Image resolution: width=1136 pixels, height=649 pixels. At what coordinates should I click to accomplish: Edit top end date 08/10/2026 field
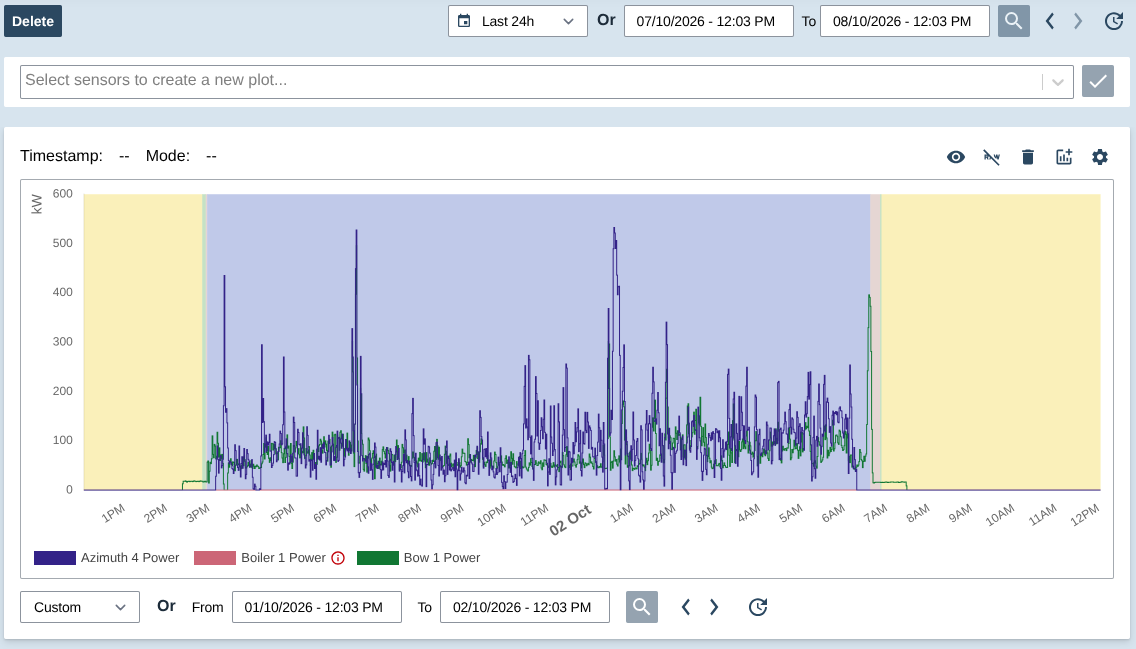click(x=904, y=21)
